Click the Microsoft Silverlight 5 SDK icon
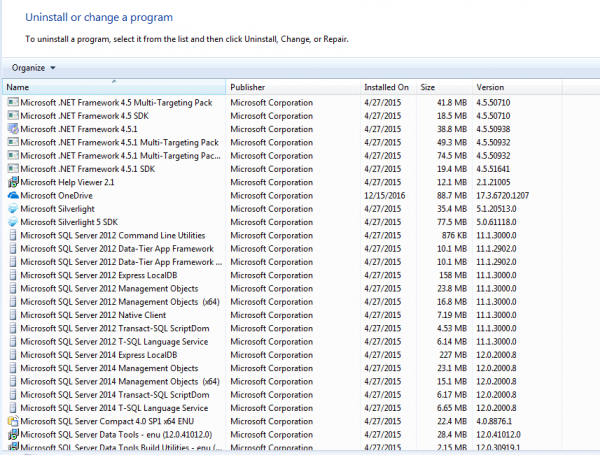The width and height of the screenshot is (600, 455). 13,222
